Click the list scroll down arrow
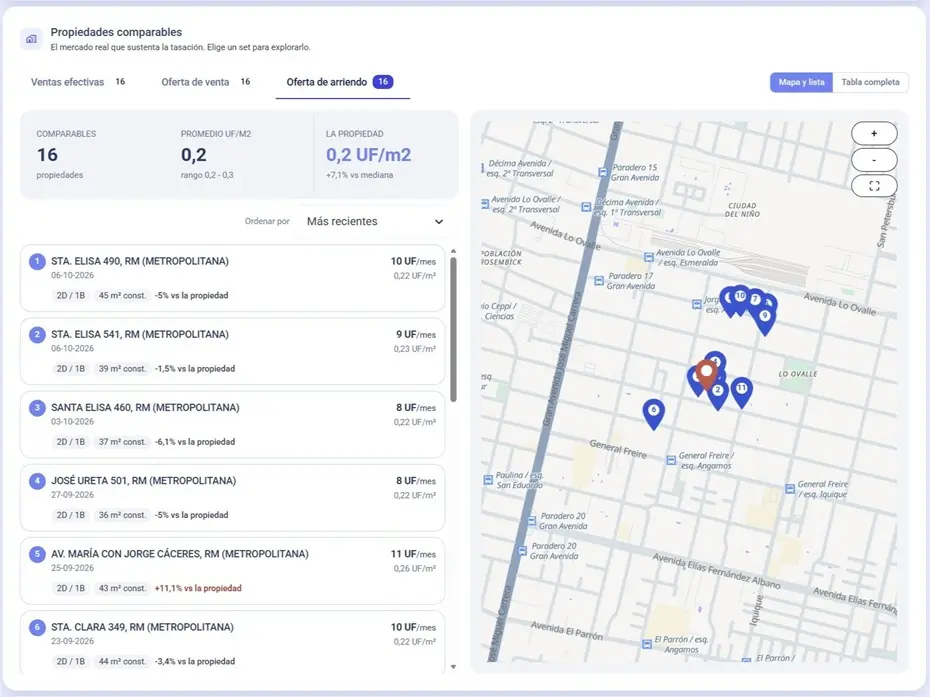Image resolution: width=930 pixels, height=697 pixels. (453, 667)
